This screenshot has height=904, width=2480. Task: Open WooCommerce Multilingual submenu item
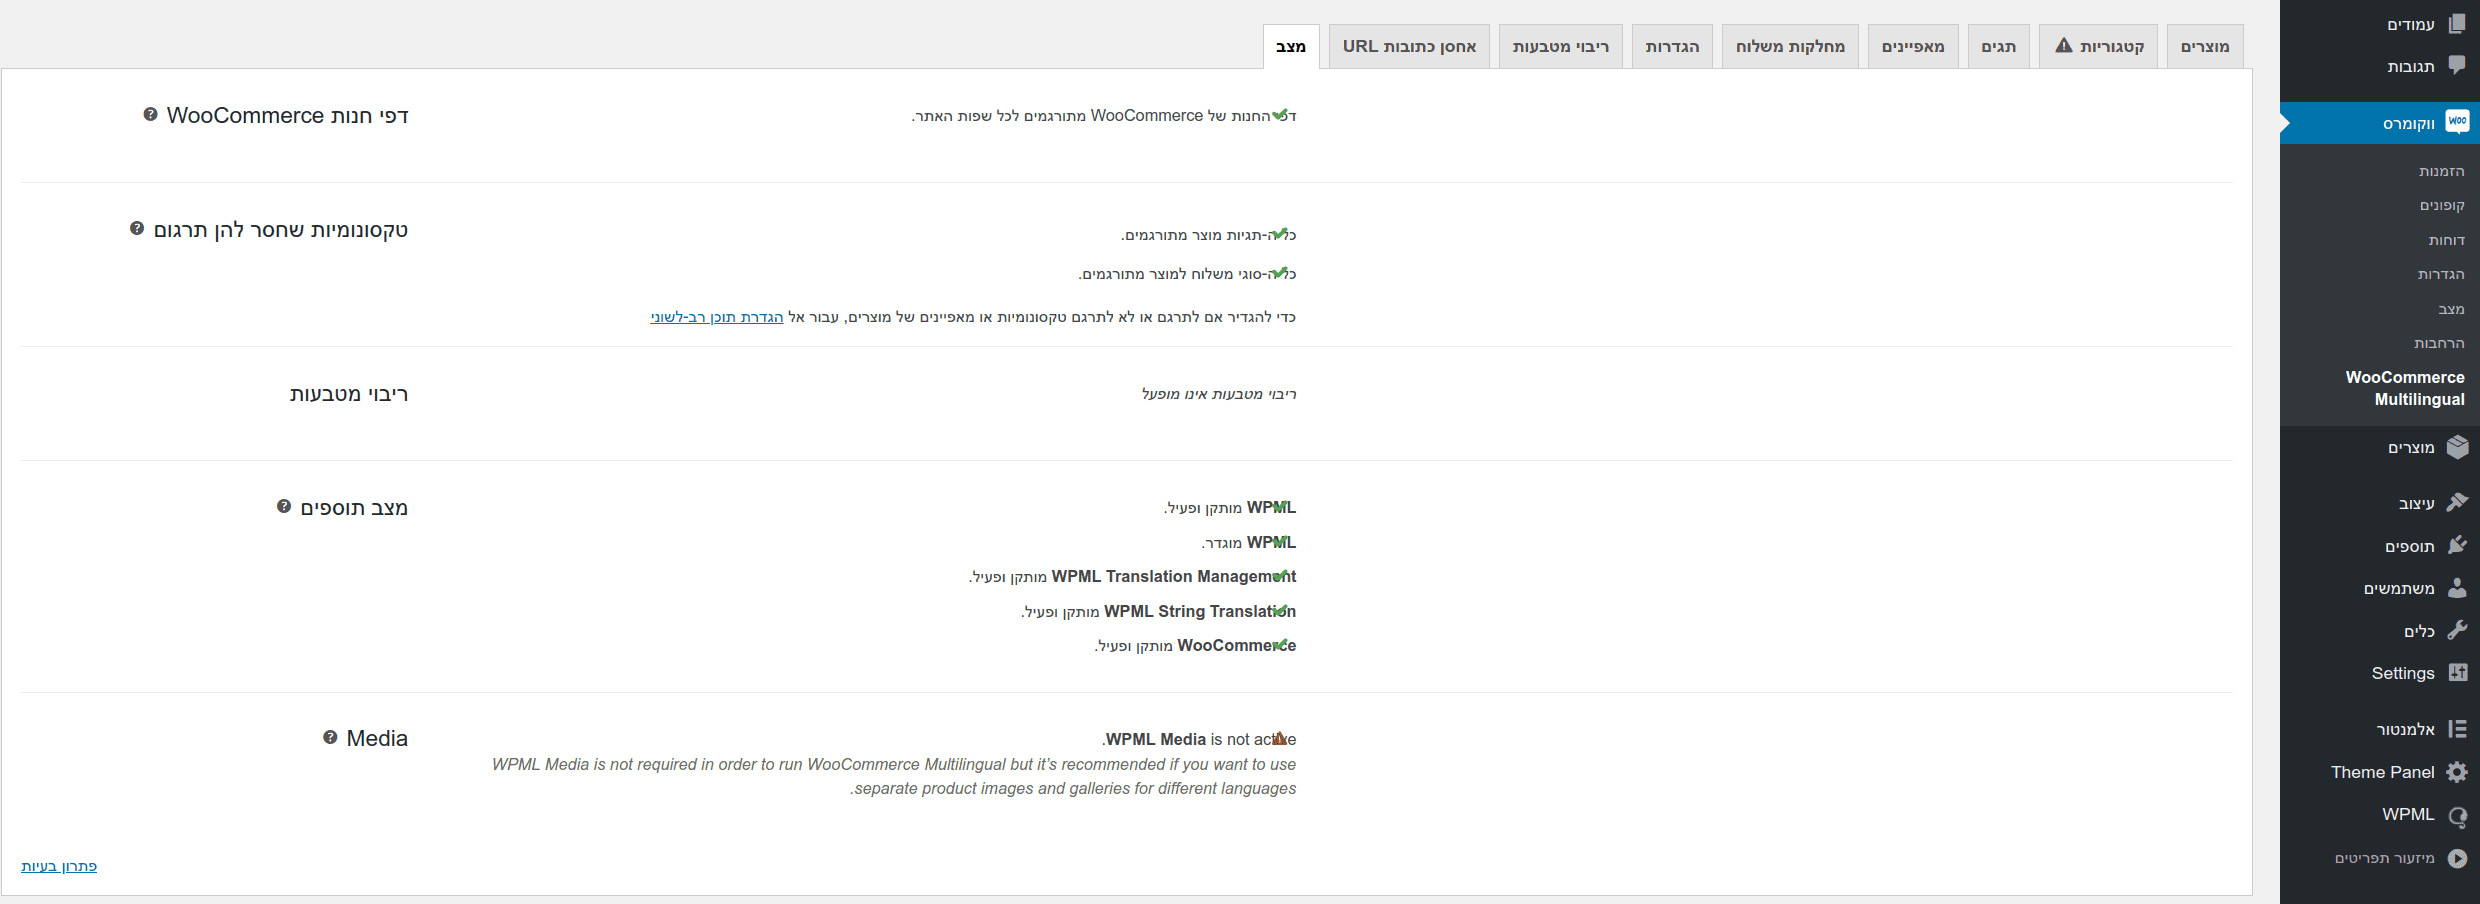click(2404, 388)
